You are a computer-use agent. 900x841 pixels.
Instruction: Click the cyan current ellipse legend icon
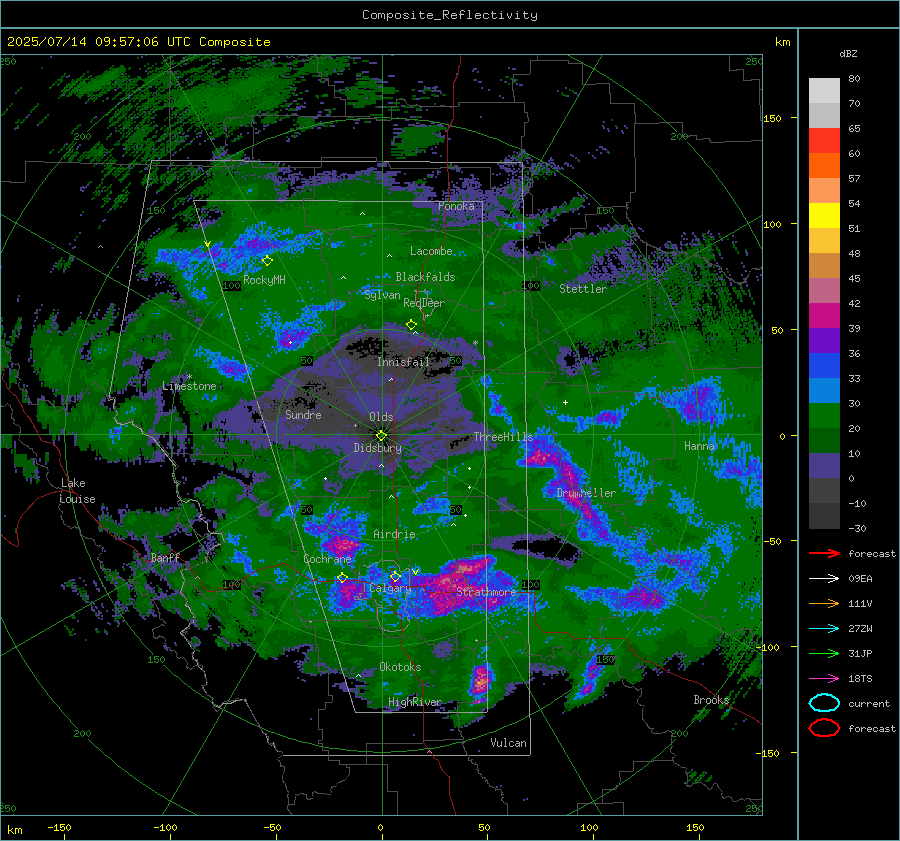pos(824,703)
